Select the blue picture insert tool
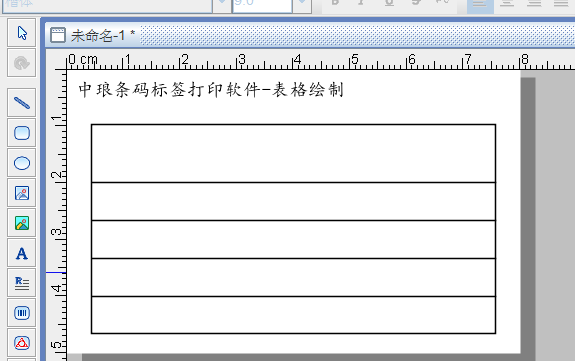Viewport: 575px width, 361px height. click(22, 193)
